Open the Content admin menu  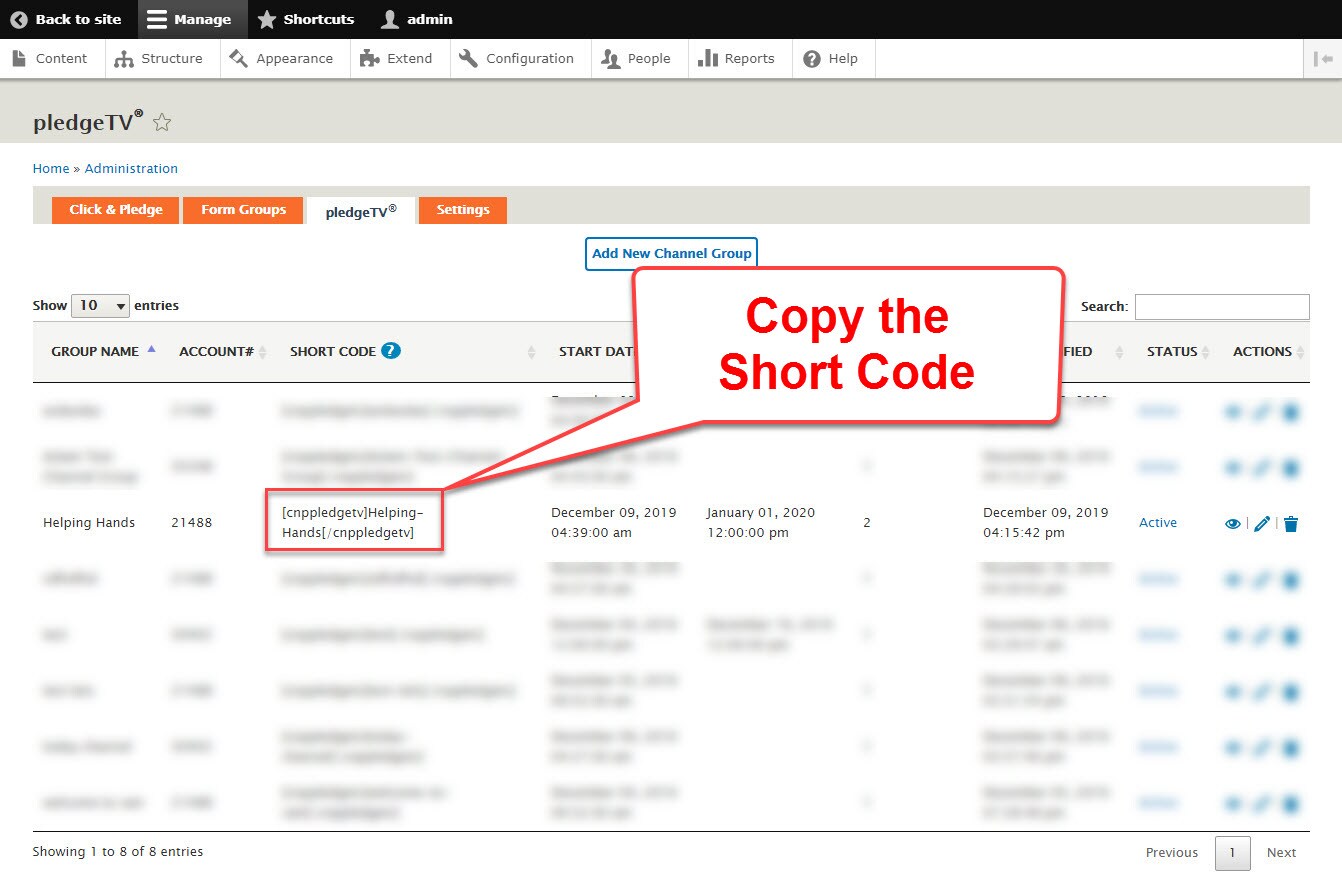[51, 58]
